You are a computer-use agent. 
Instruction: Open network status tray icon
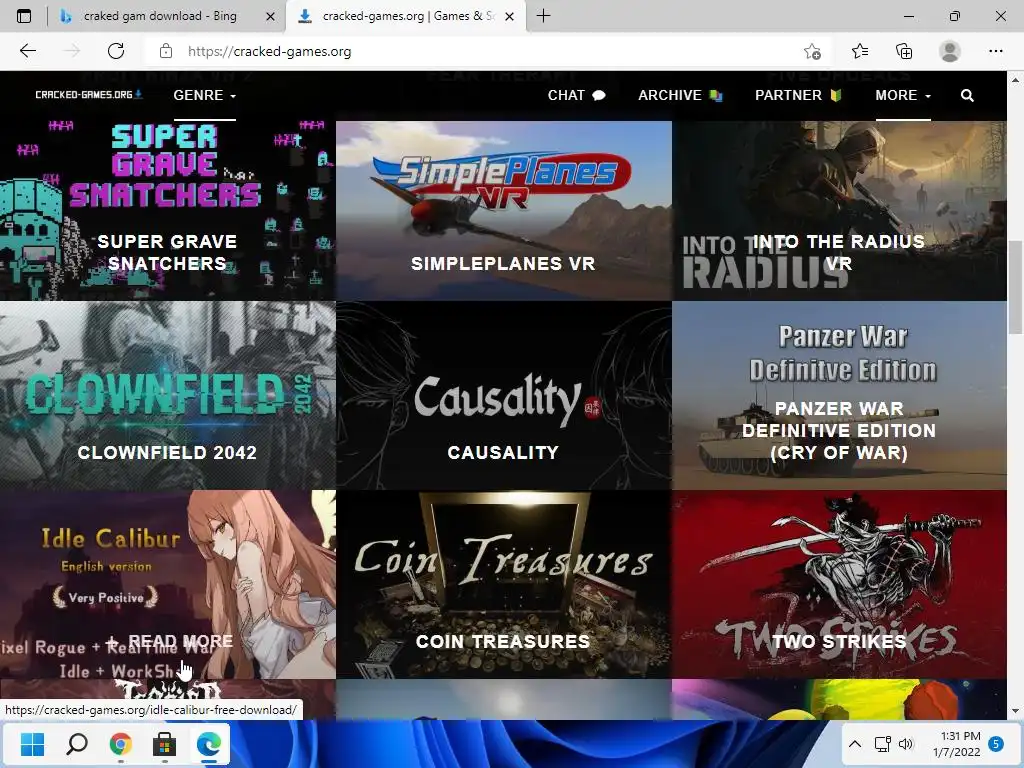point(882,744)
